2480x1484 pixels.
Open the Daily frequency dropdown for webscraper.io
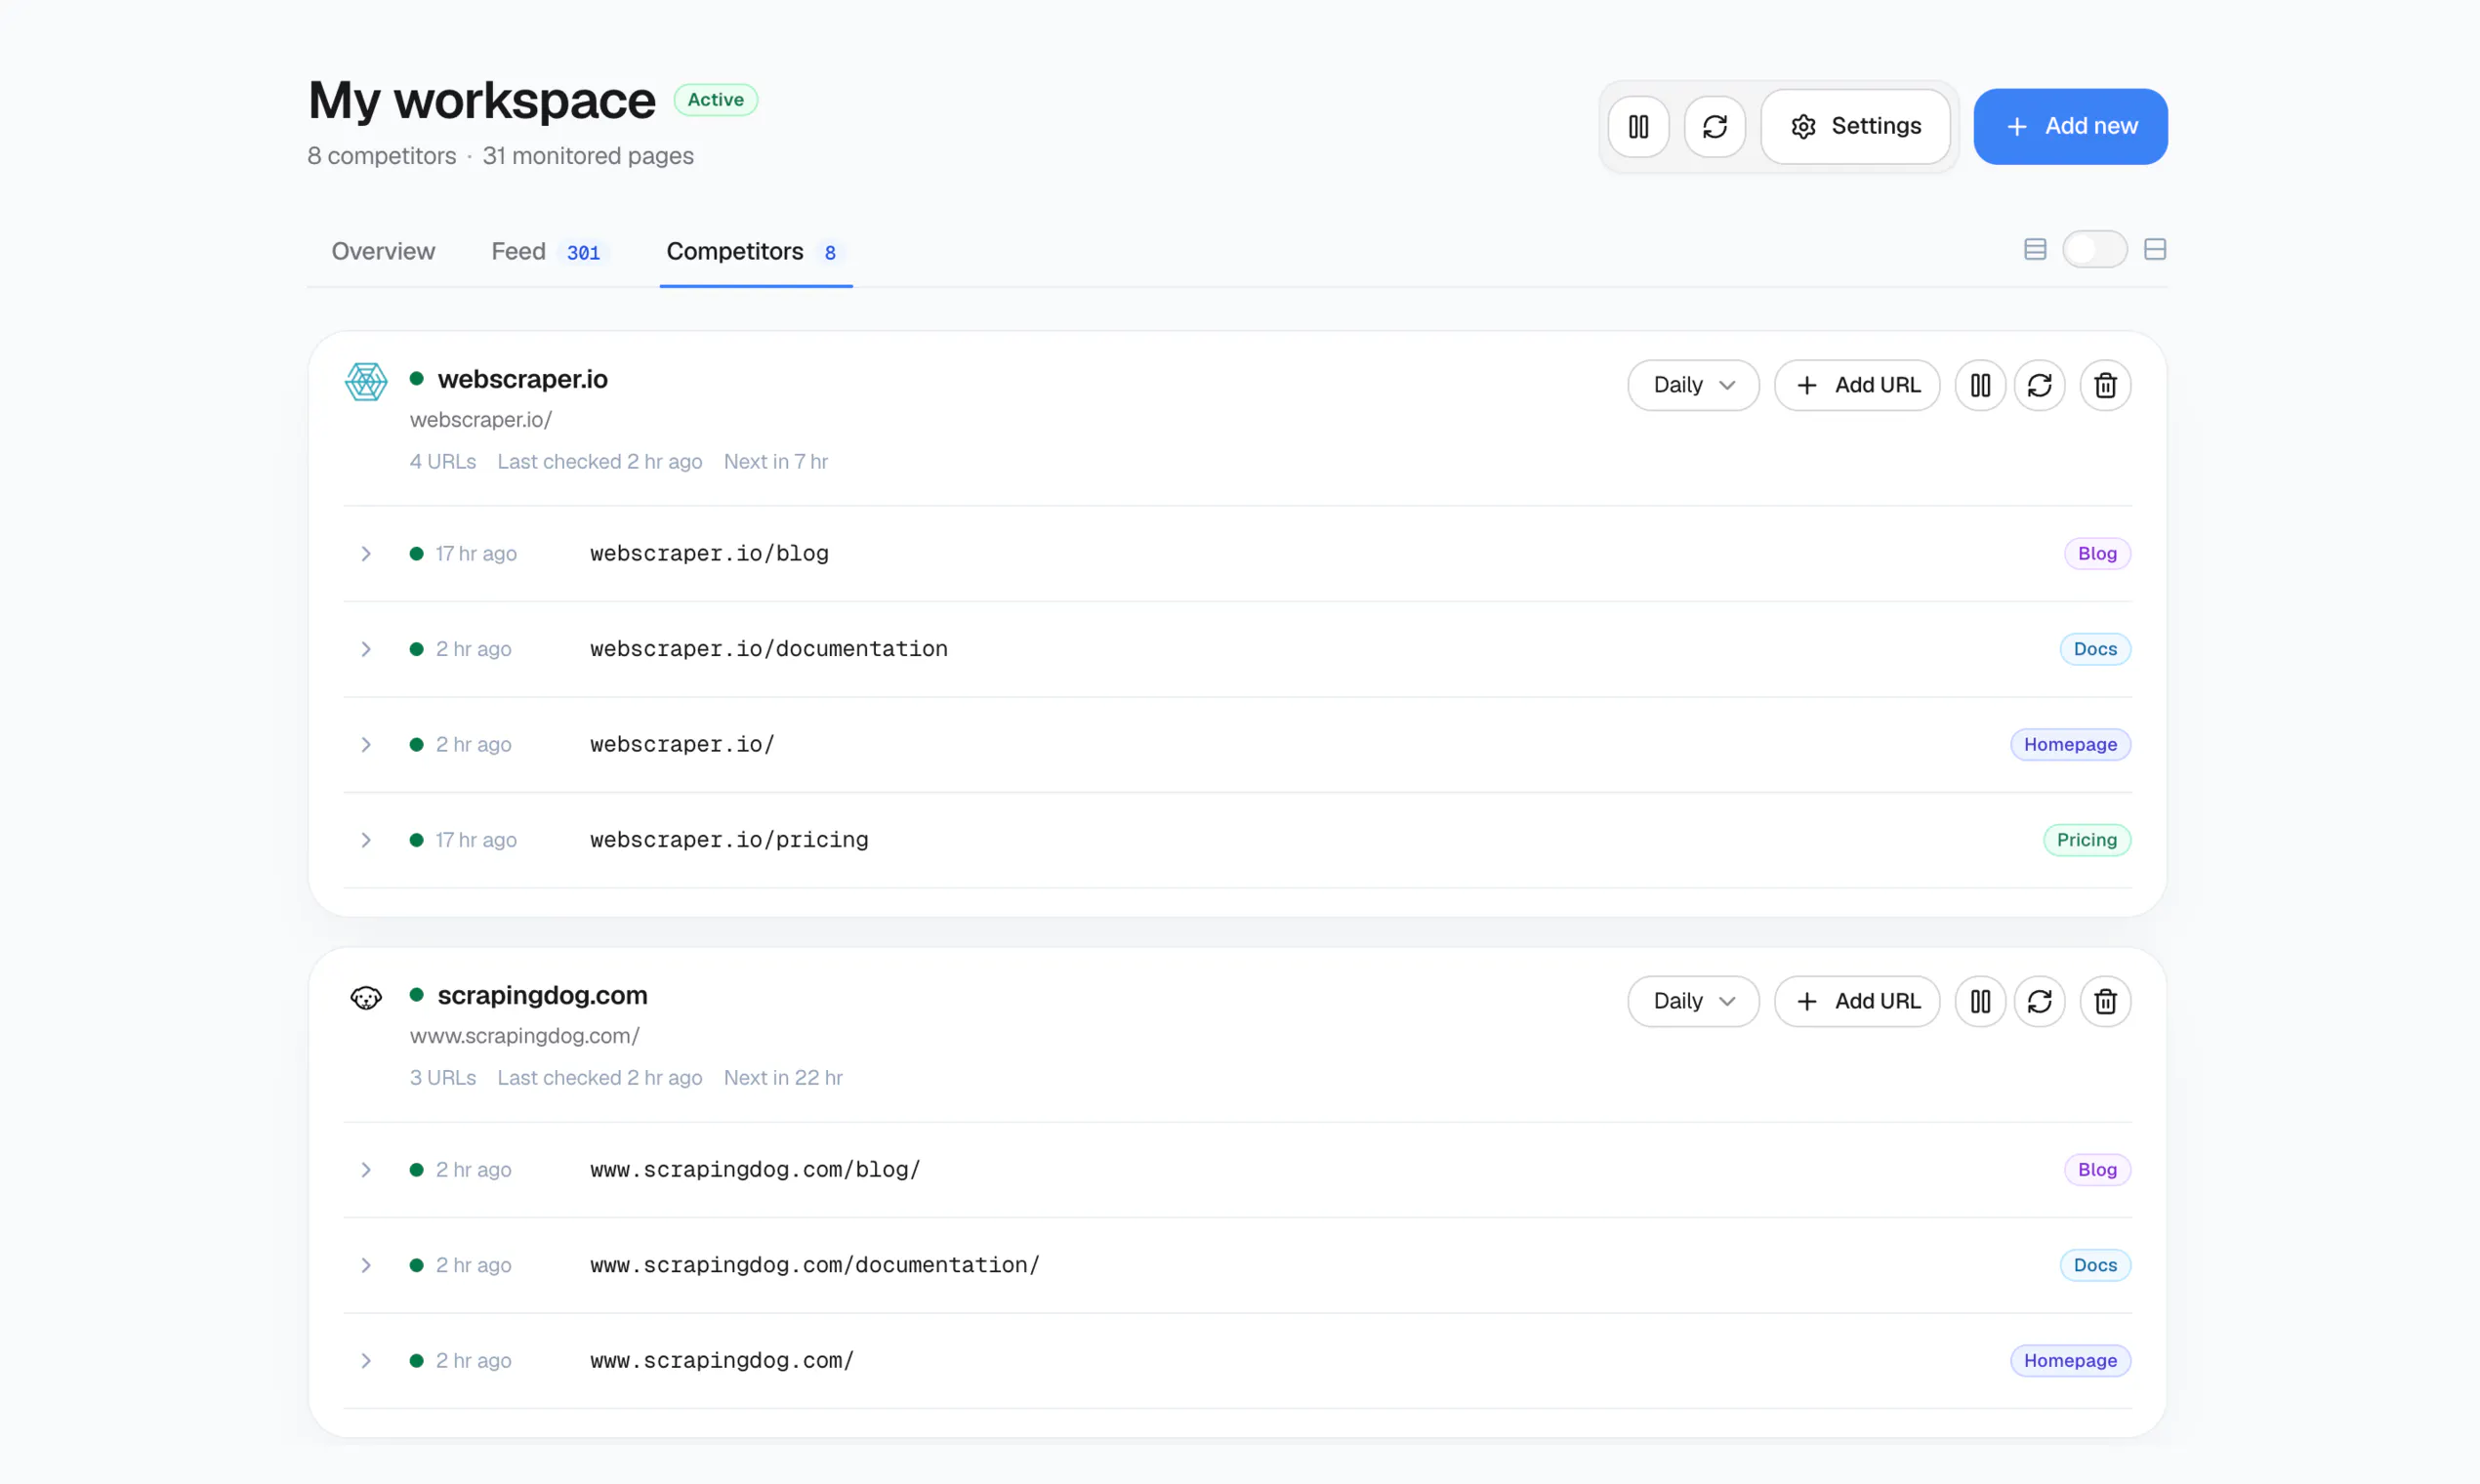pos(1693,385)
